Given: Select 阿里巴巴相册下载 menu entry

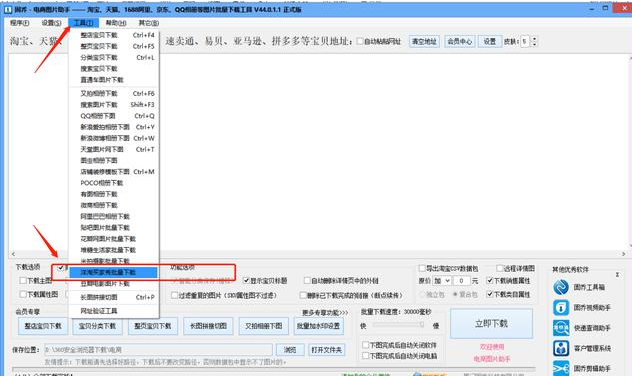Looking at the screenshot, I should tap(114, 217).
